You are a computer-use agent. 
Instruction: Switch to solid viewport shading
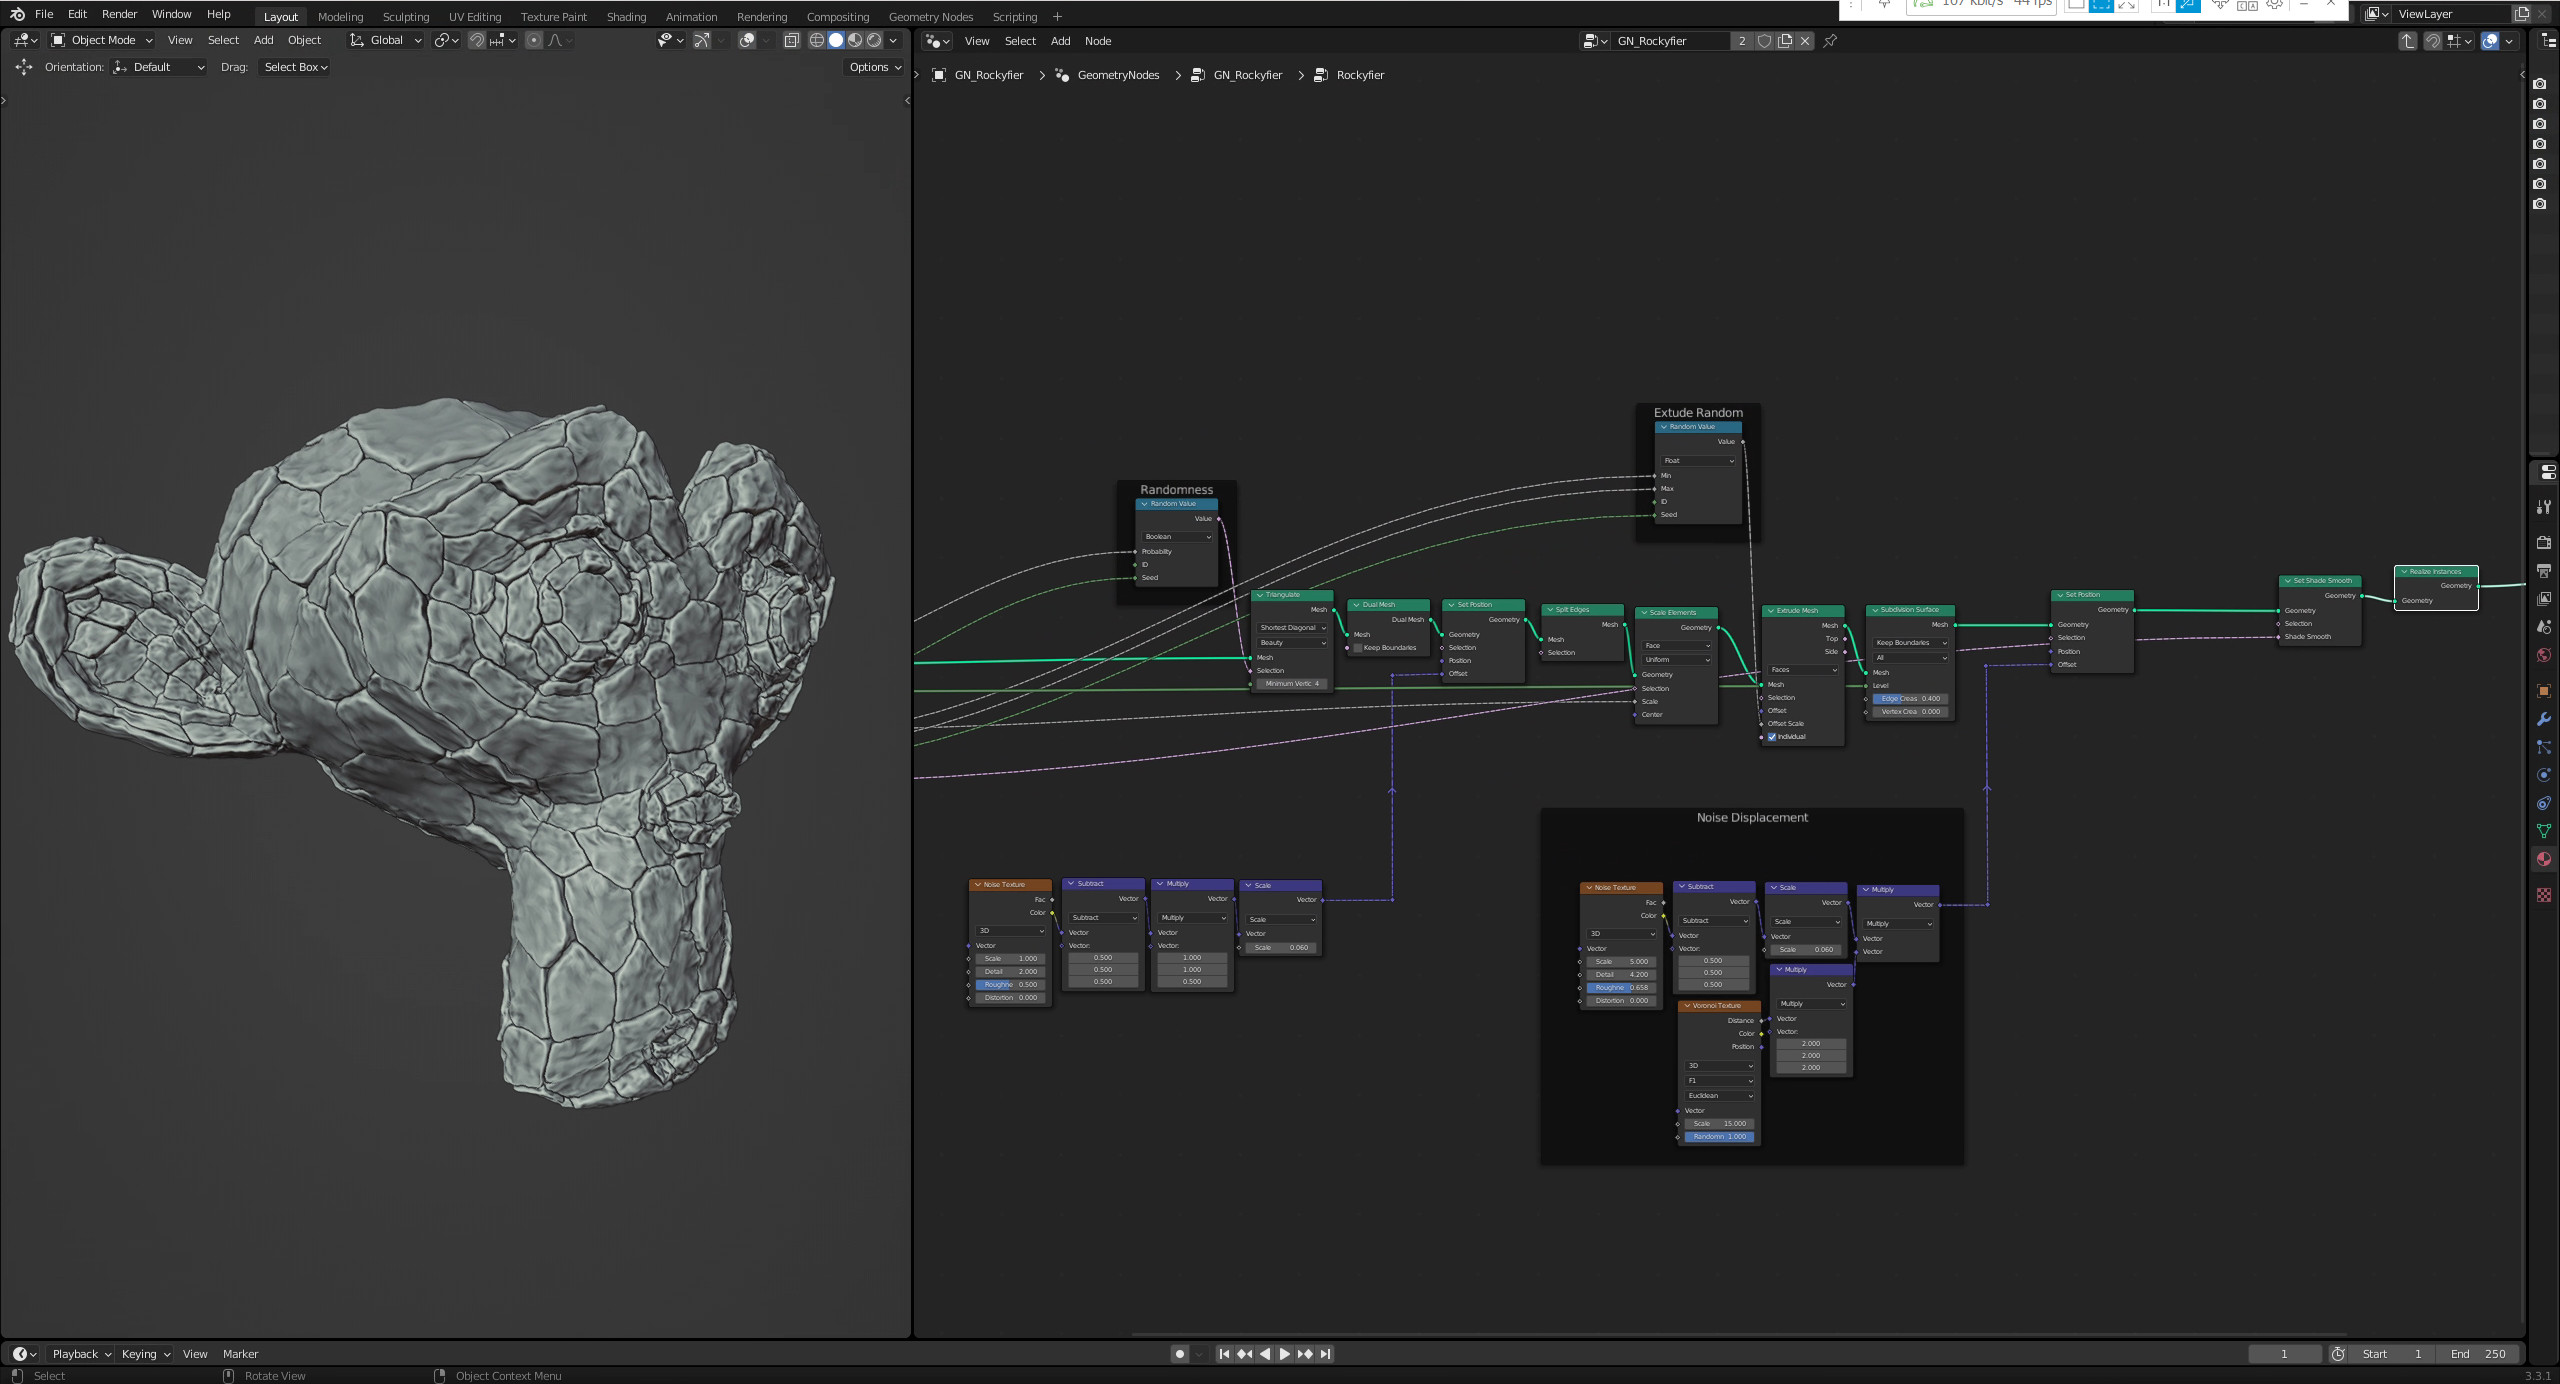836,40
